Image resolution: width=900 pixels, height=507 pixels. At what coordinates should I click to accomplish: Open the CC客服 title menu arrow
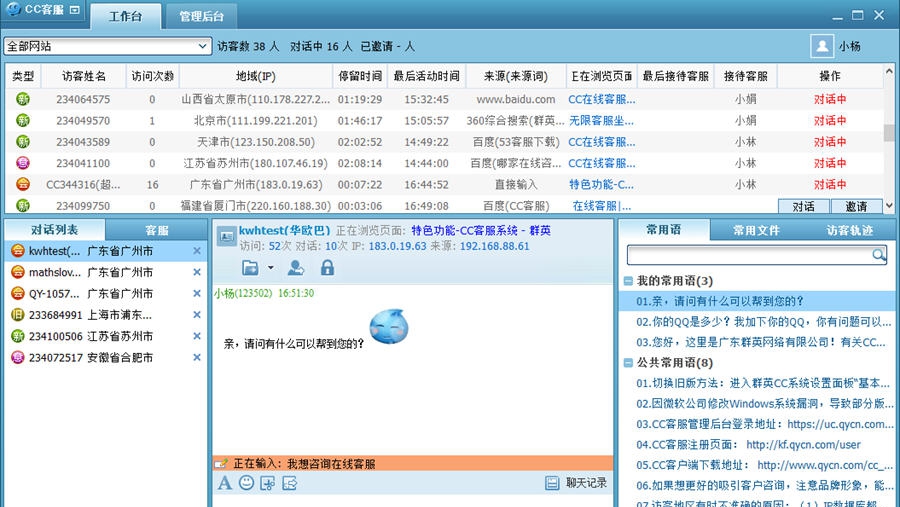[75, 10]
